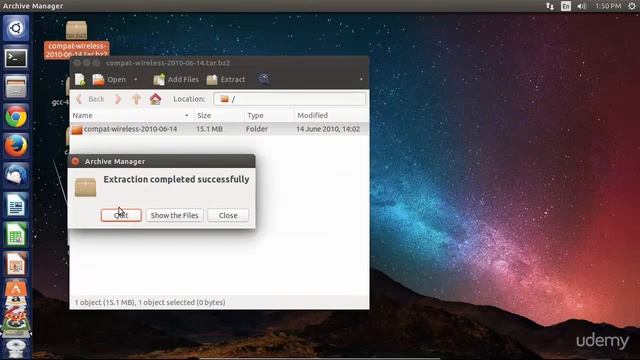Click the find/search icon in the toolbar
The height and width of the screenshot is (360, 640).
point(264,79)
